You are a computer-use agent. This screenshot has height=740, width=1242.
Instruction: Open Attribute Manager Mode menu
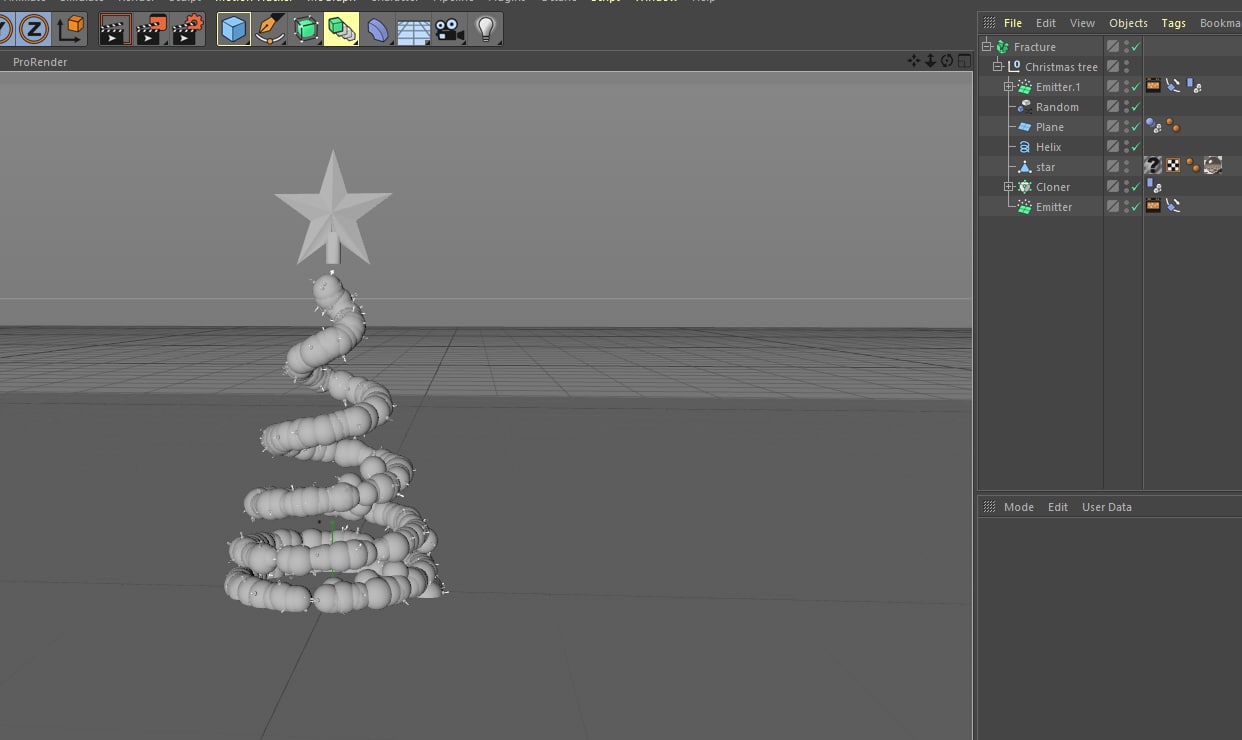click(x=1019, y=507)
